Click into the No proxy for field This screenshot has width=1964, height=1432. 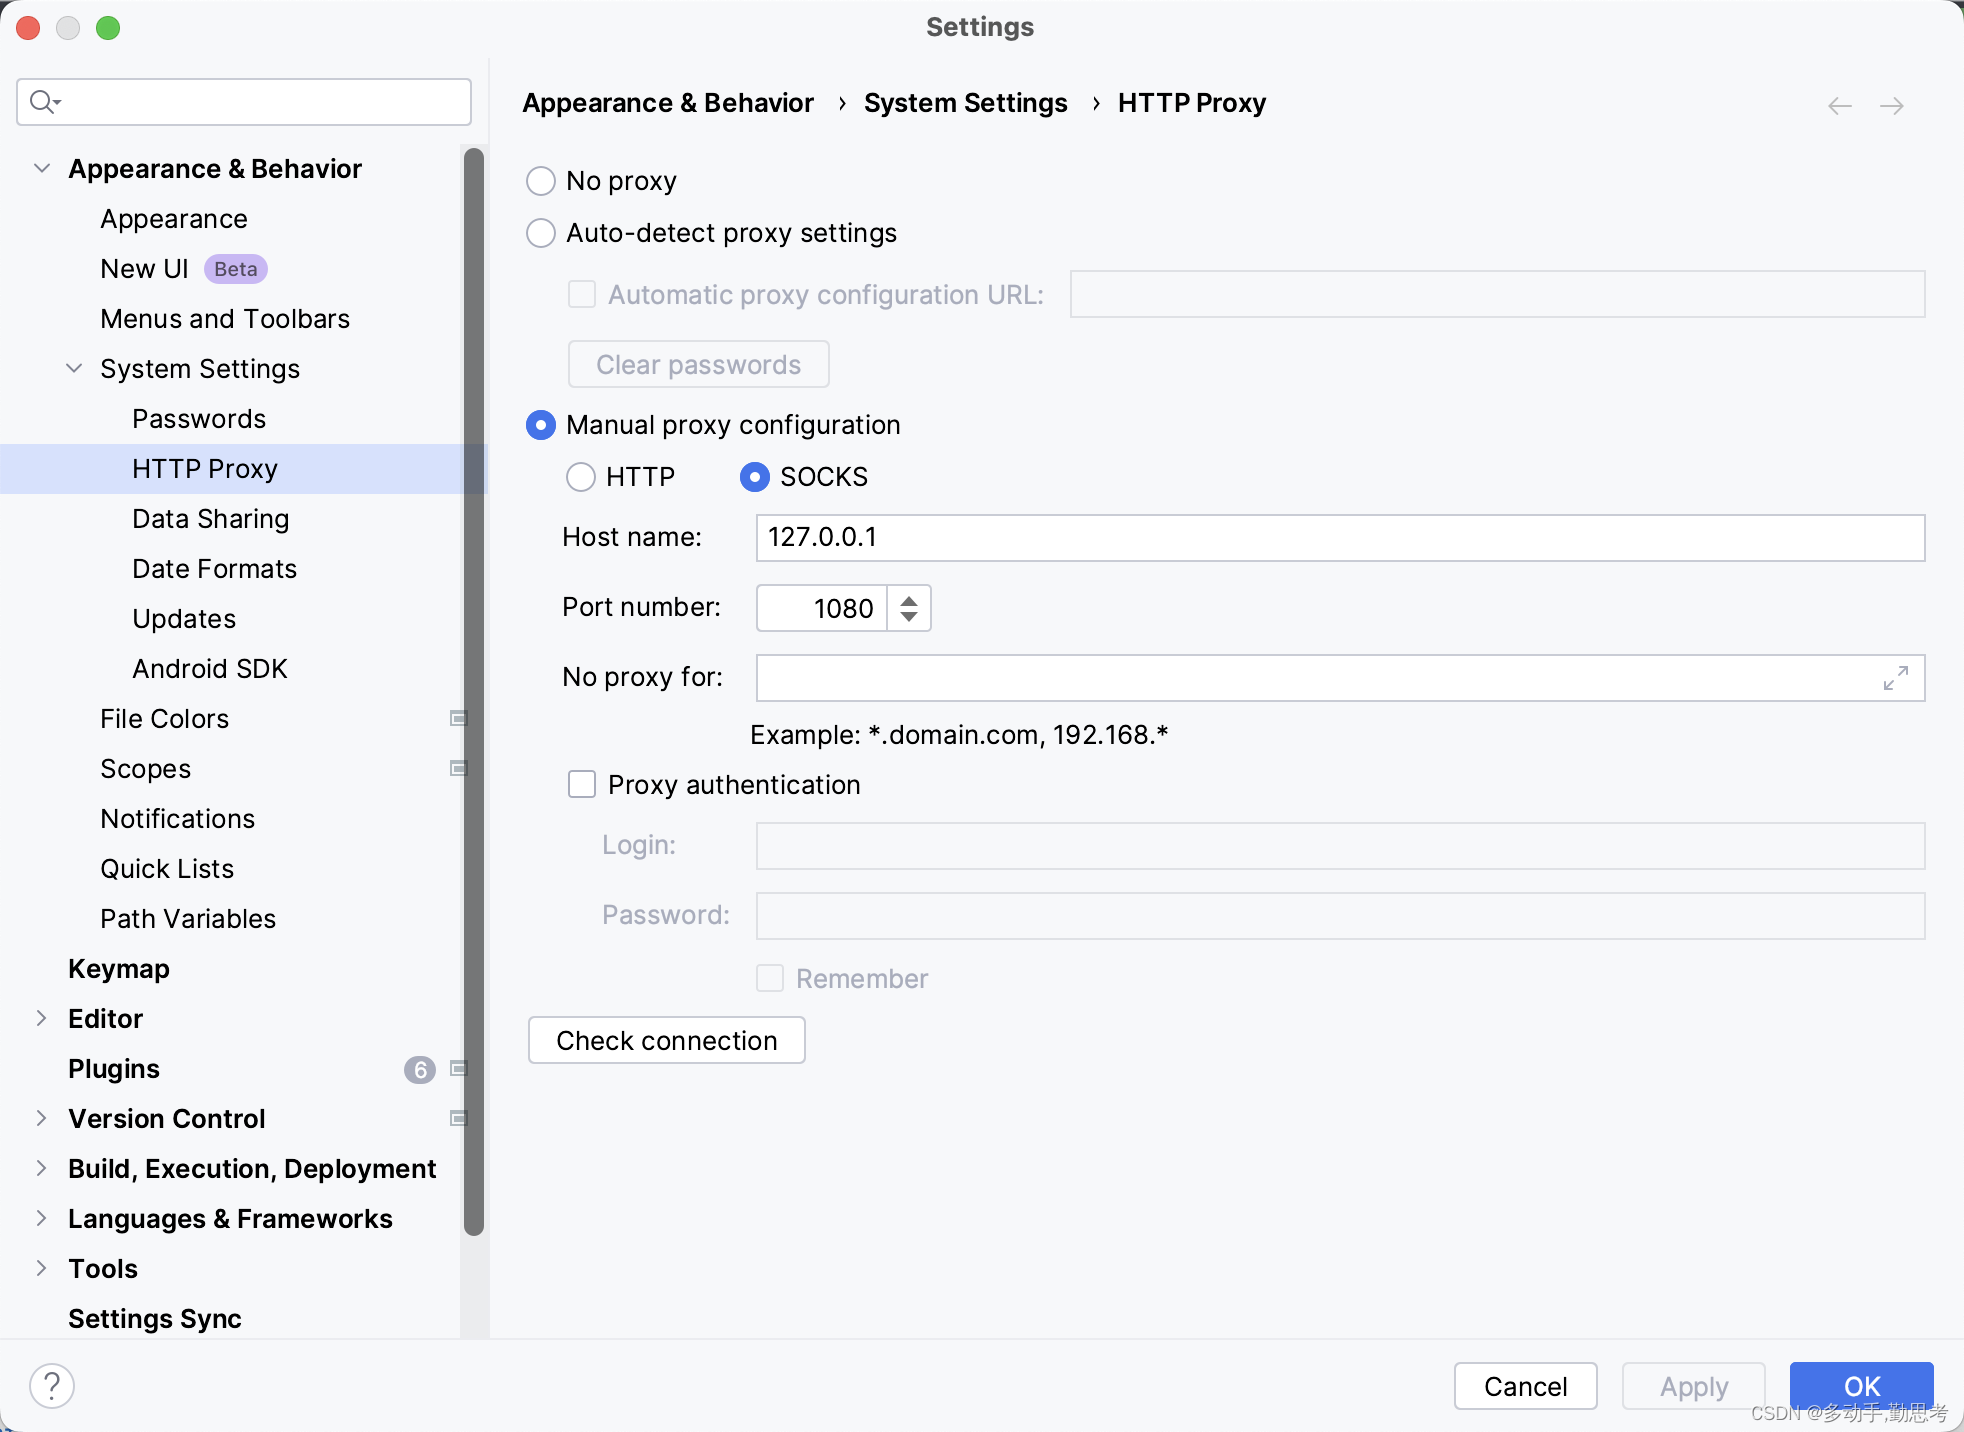click(1341, 678)
